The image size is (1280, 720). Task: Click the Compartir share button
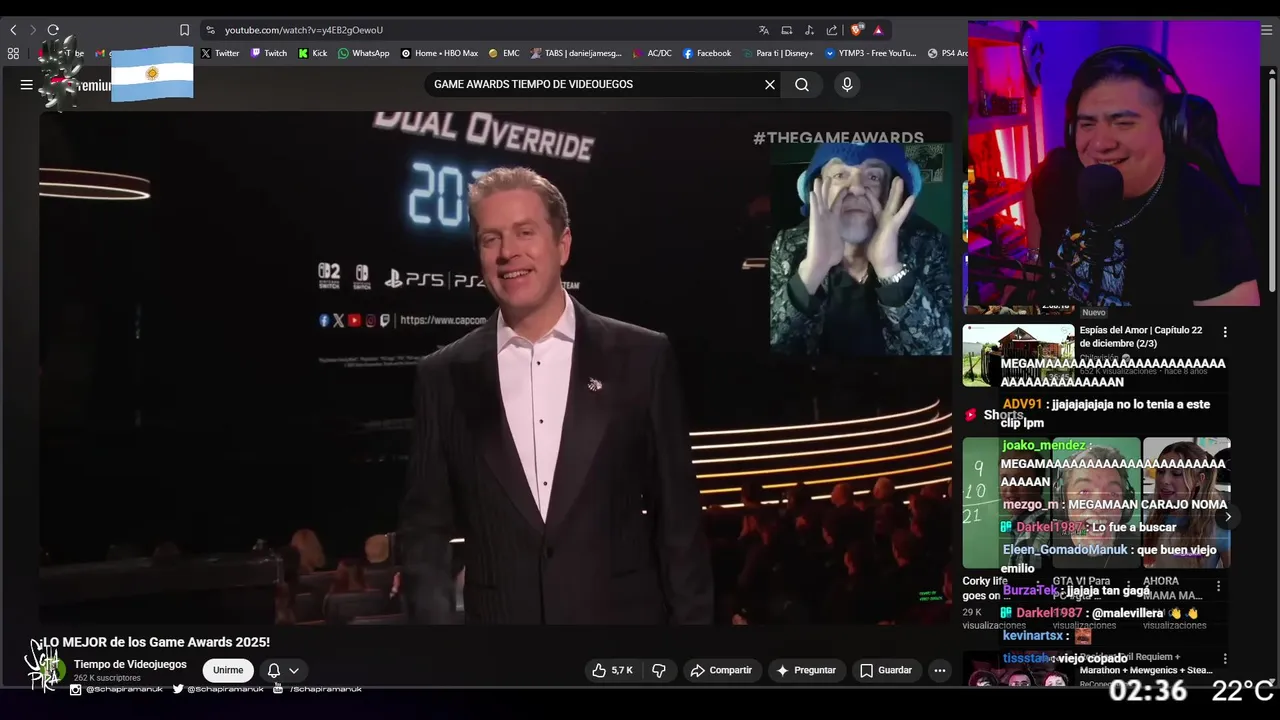pos(721,670)
